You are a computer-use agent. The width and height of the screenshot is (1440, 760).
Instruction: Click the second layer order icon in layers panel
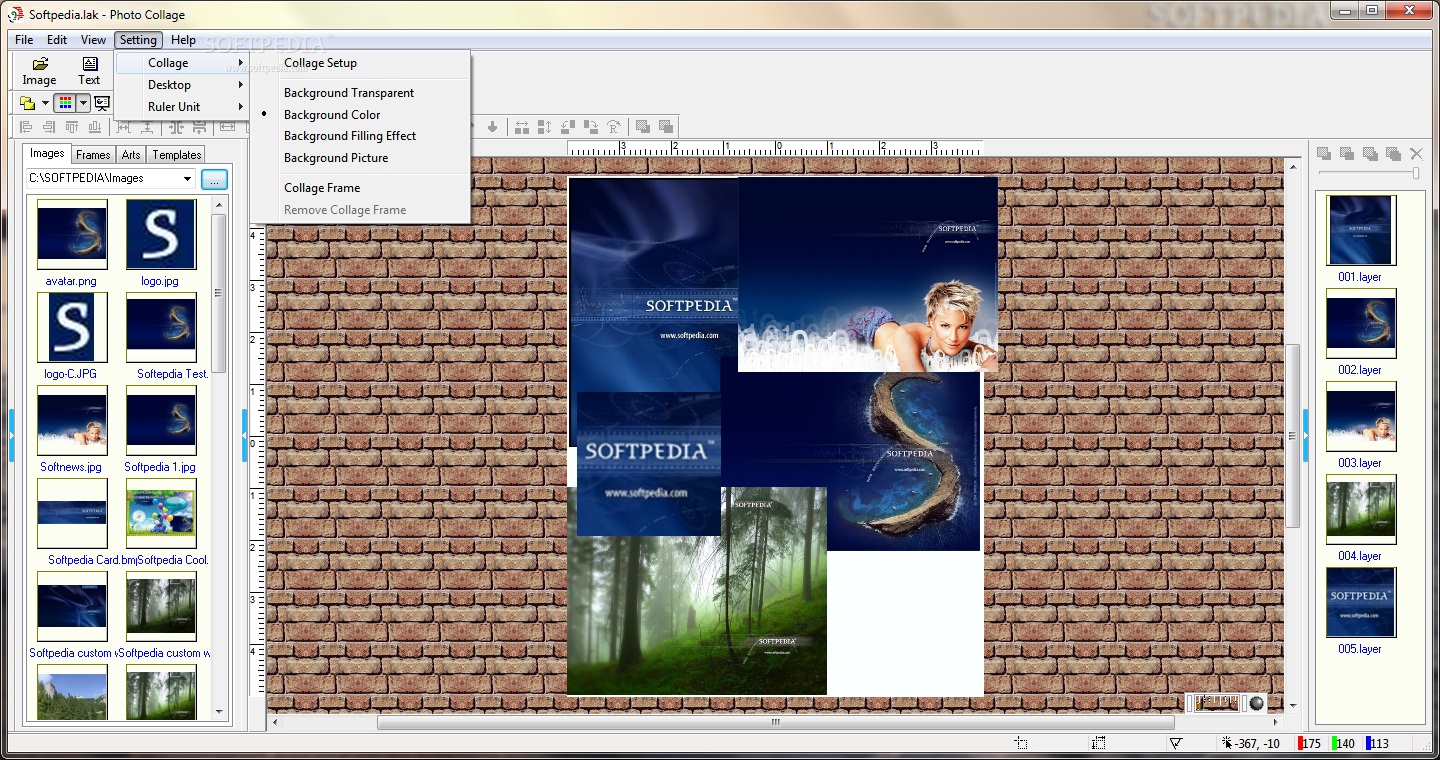pyautogui.click(x=1347, y=153)
